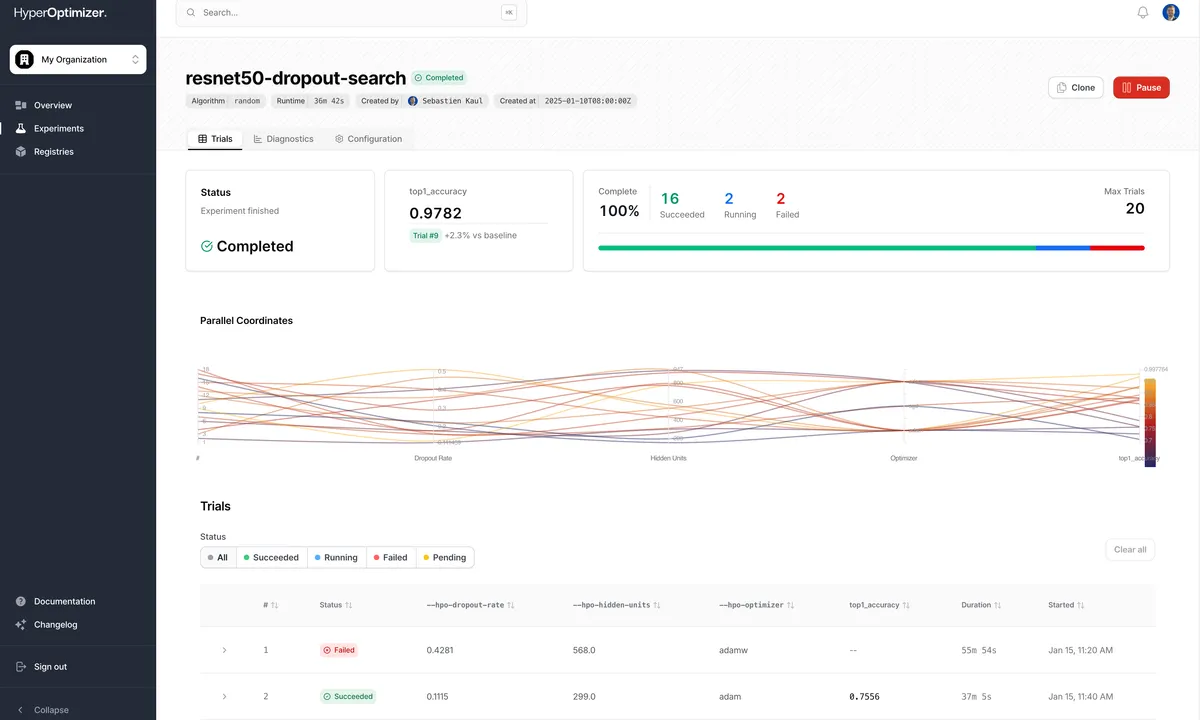
Task: Pause the resnet50-dropout-search experiment
Action: [x=1140, y=87]
